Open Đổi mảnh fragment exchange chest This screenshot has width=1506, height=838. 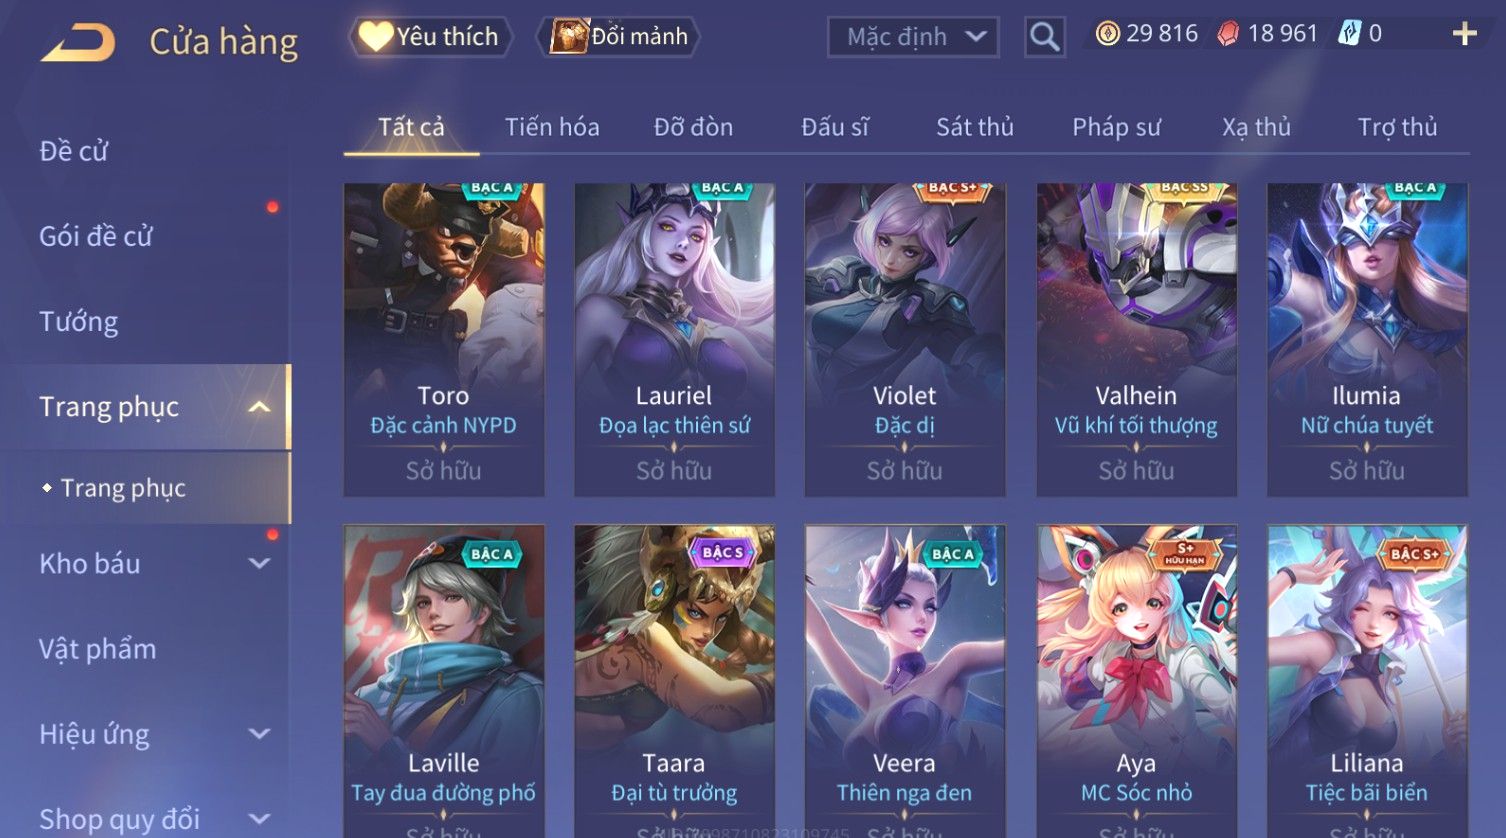coord(618,36)
